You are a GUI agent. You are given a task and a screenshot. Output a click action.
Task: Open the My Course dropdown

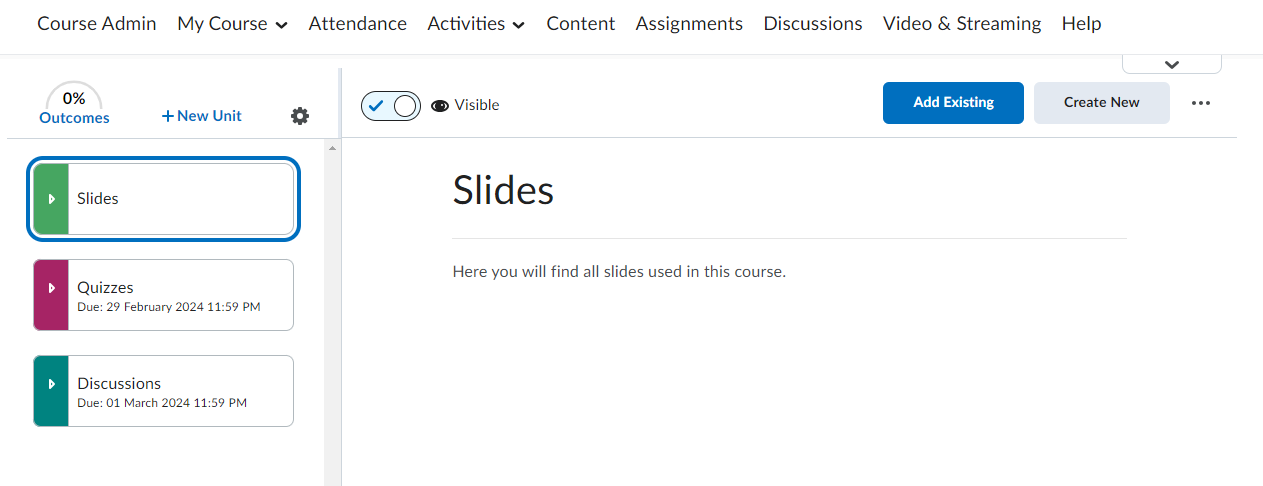tap(232, 24)
